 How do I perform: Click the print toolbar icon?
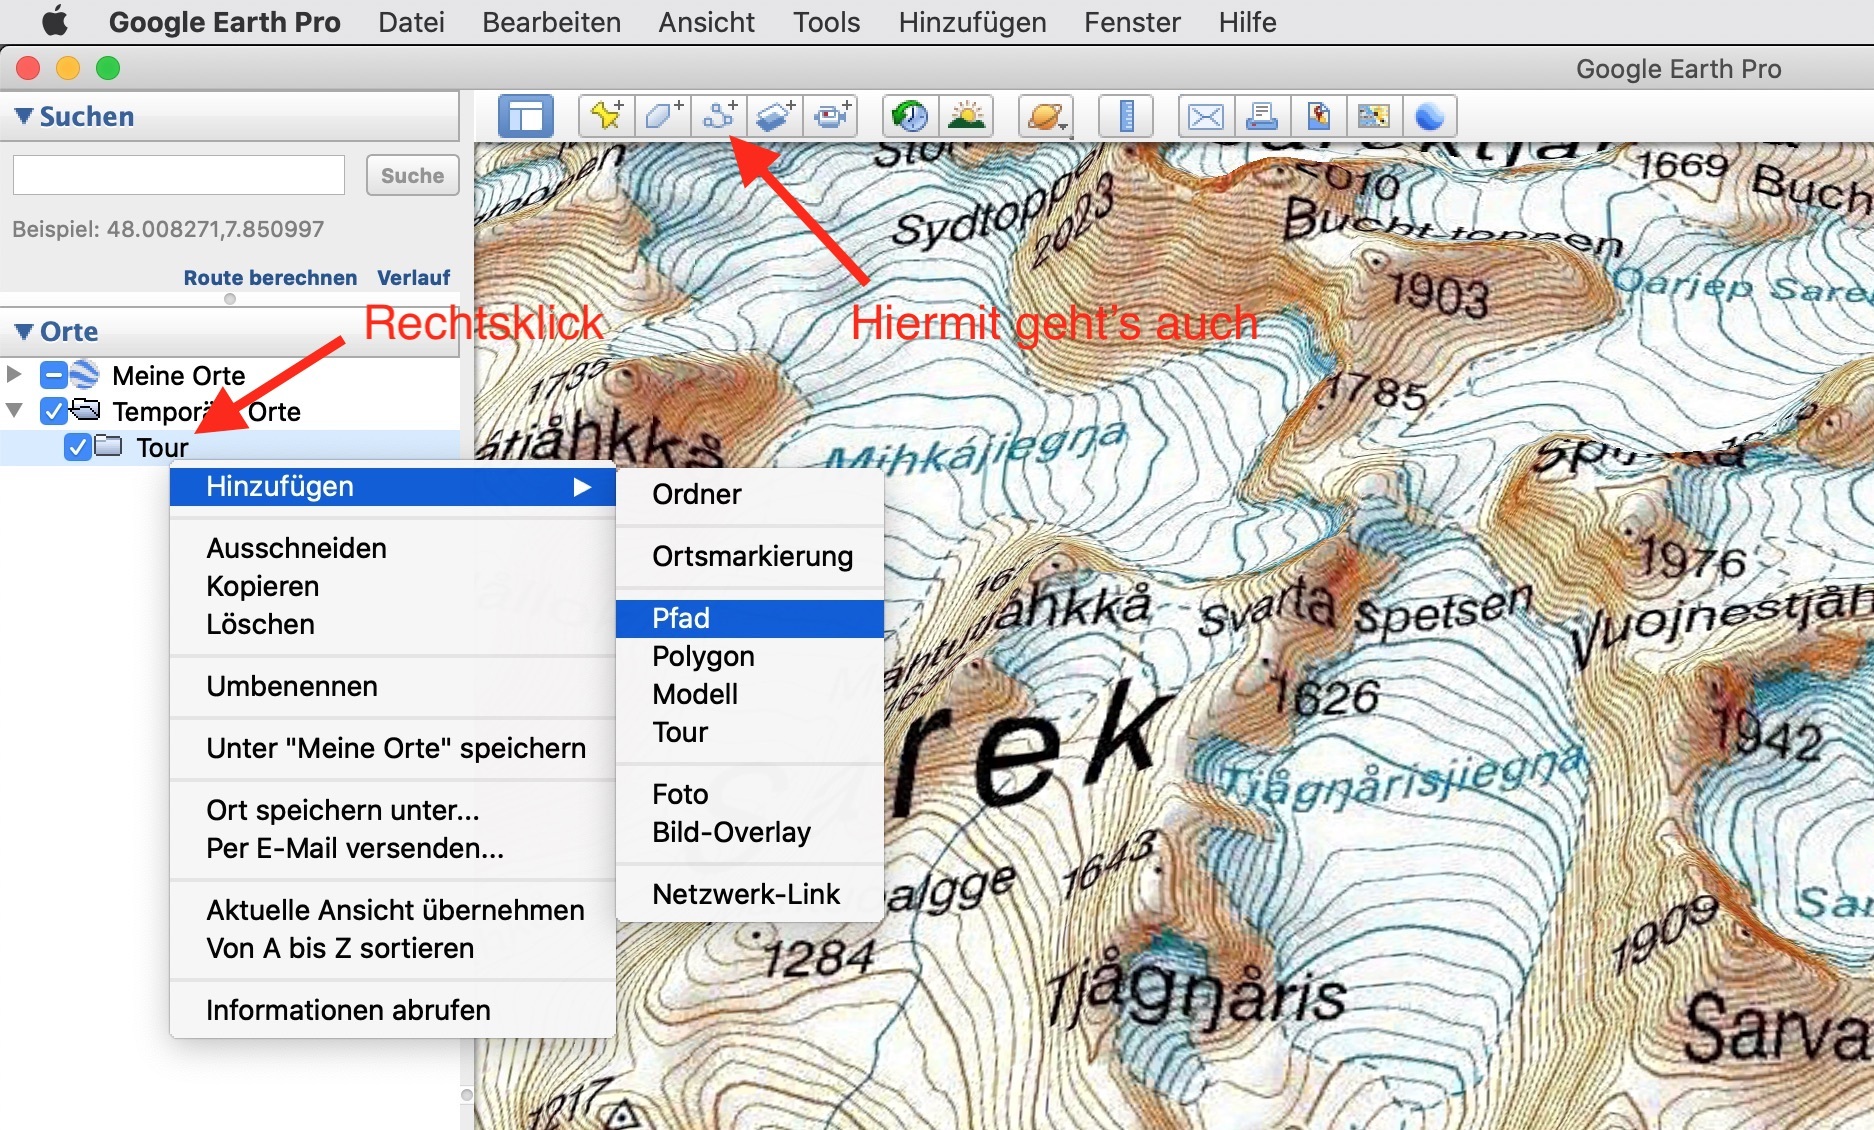click(1261, 117)
